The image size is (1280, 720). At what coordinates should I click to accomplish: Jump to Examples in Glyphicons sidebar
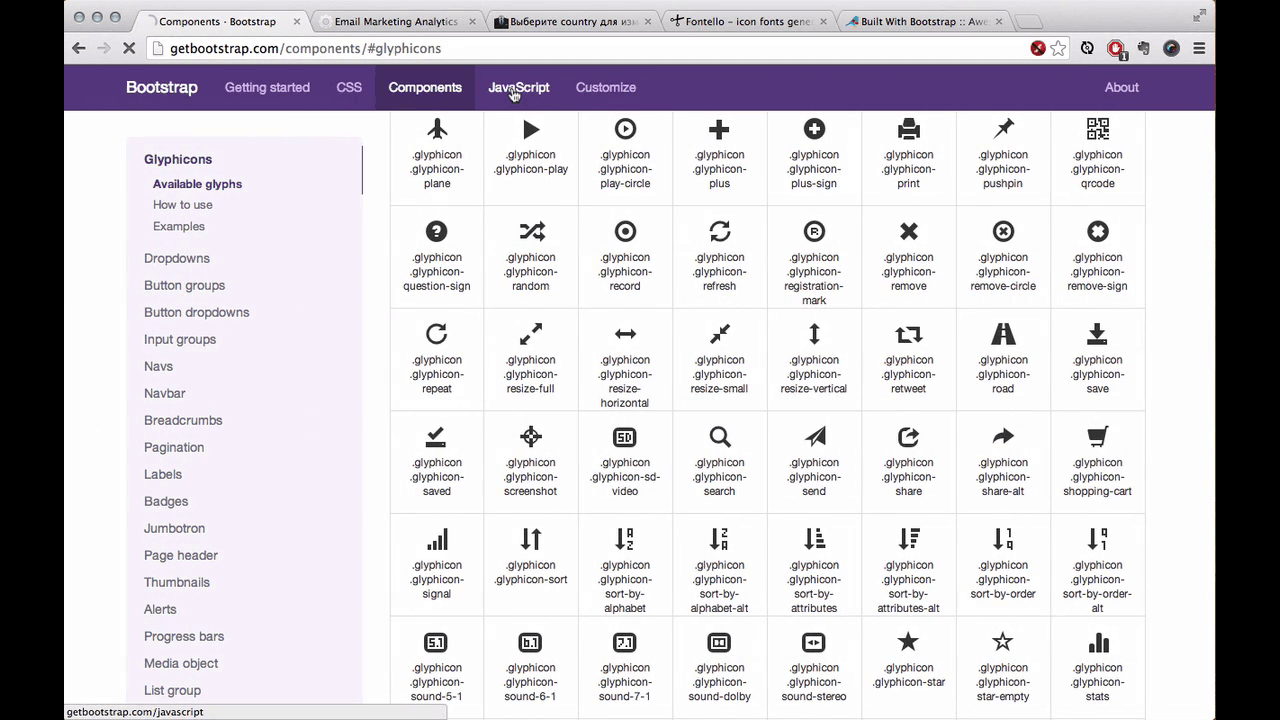[179, 226]
